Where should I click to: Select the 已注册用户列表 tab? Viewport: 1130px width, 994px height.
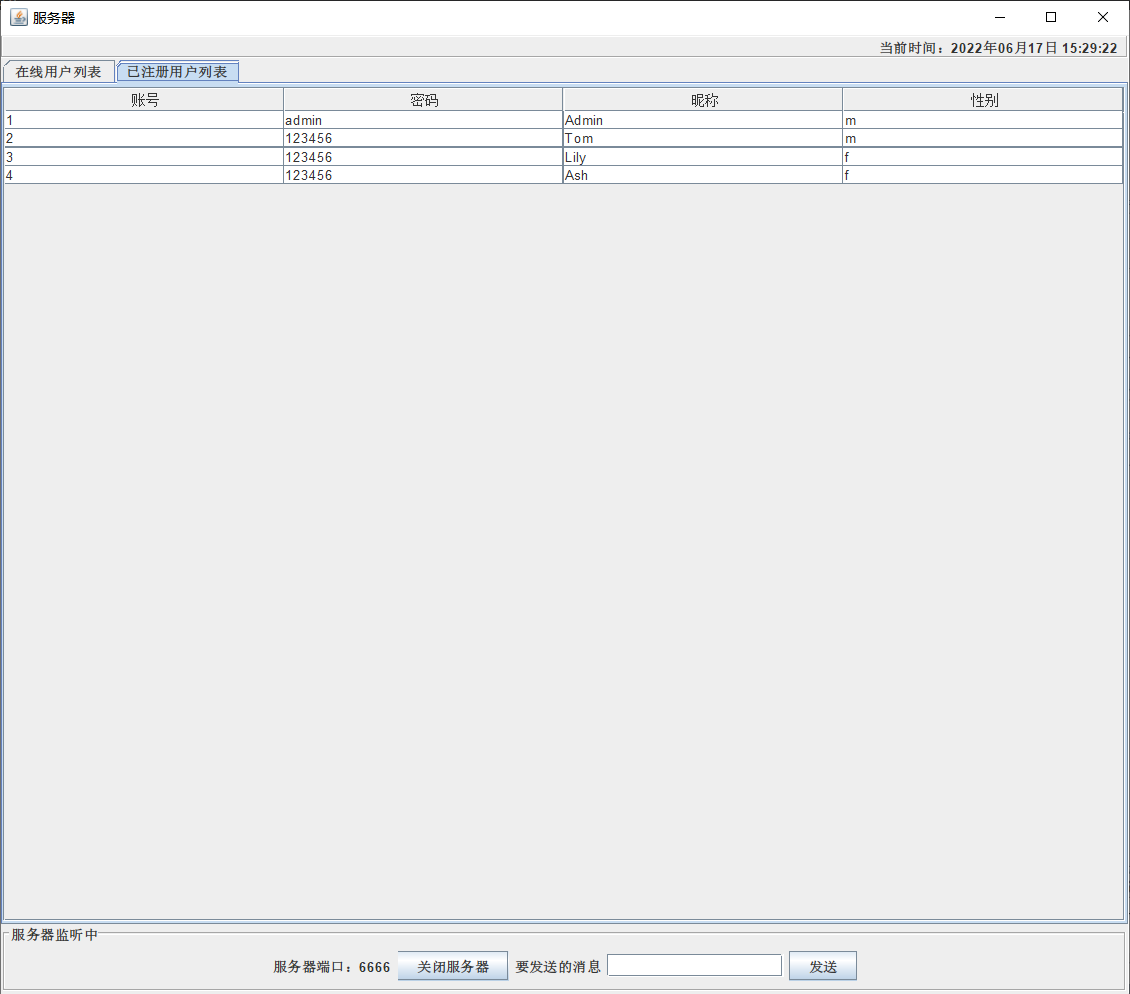click(177, 72)
